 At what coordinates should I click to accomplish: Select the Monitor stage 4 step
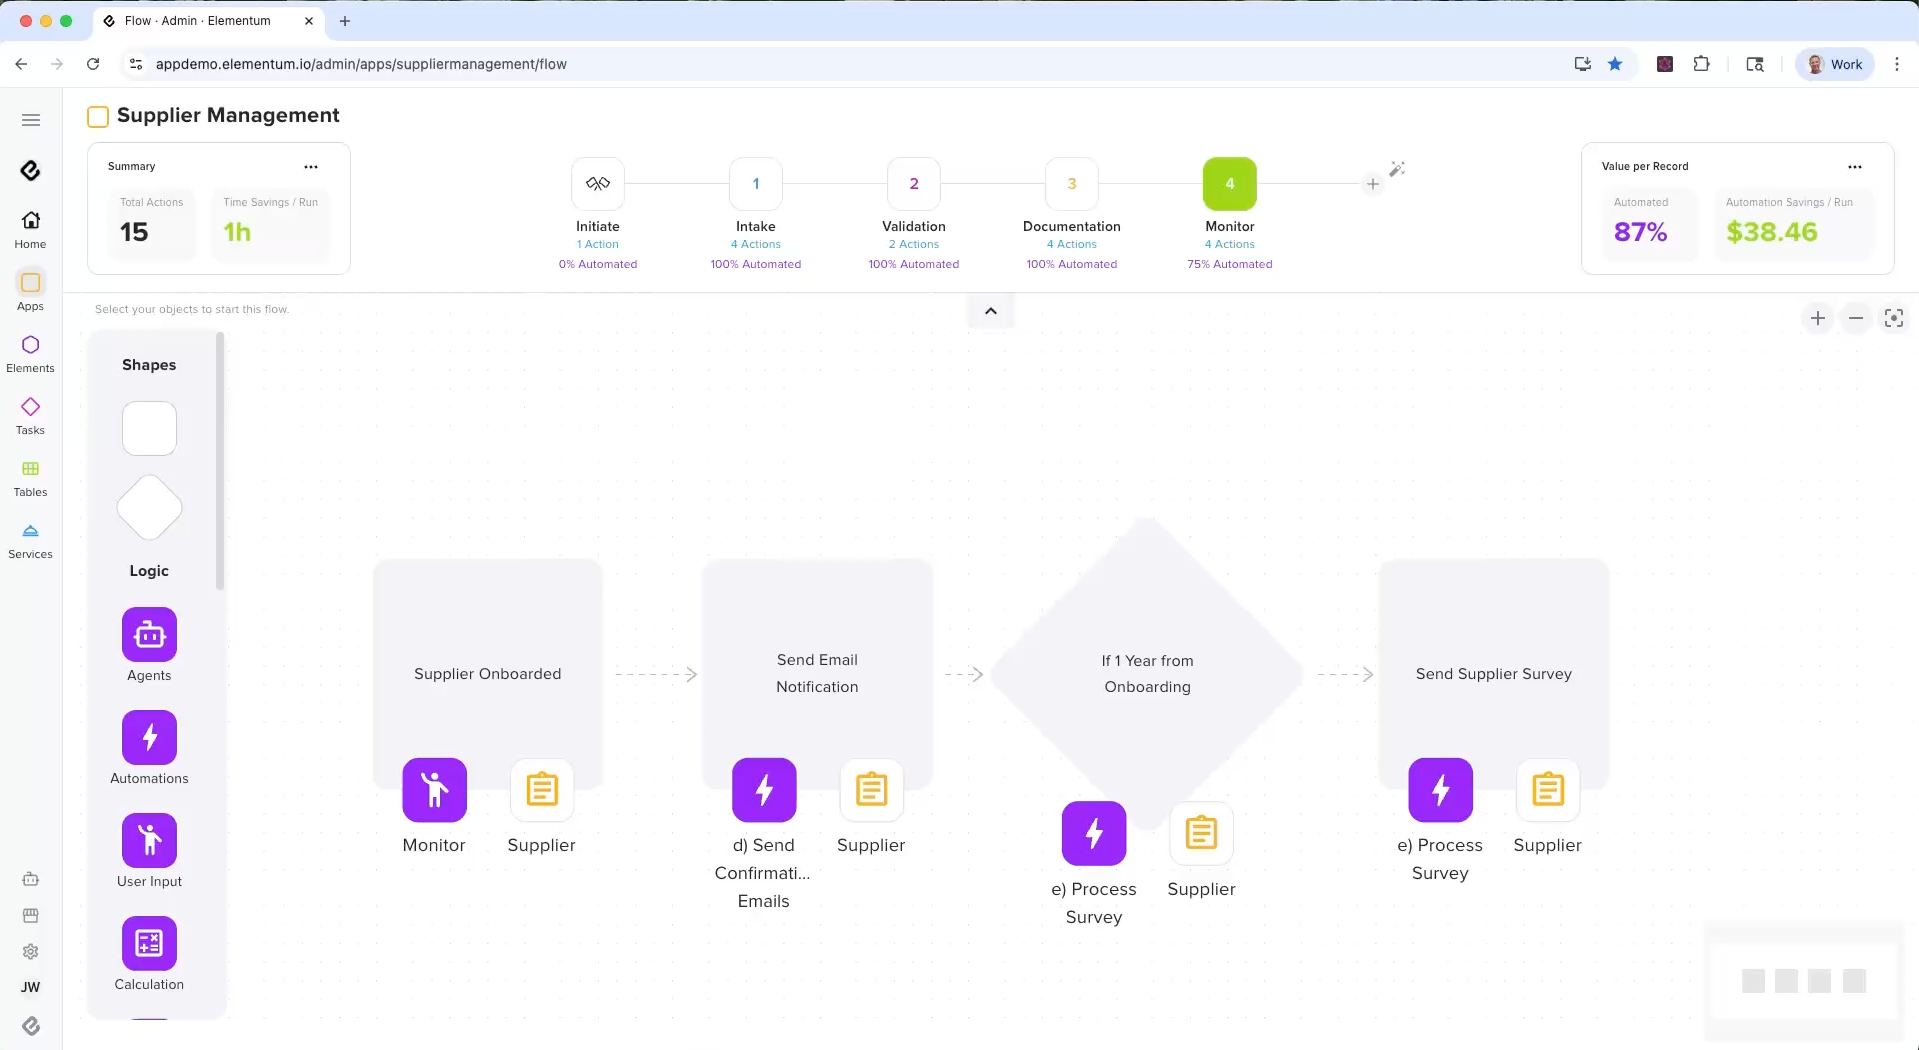click(x=1229, y=184)
